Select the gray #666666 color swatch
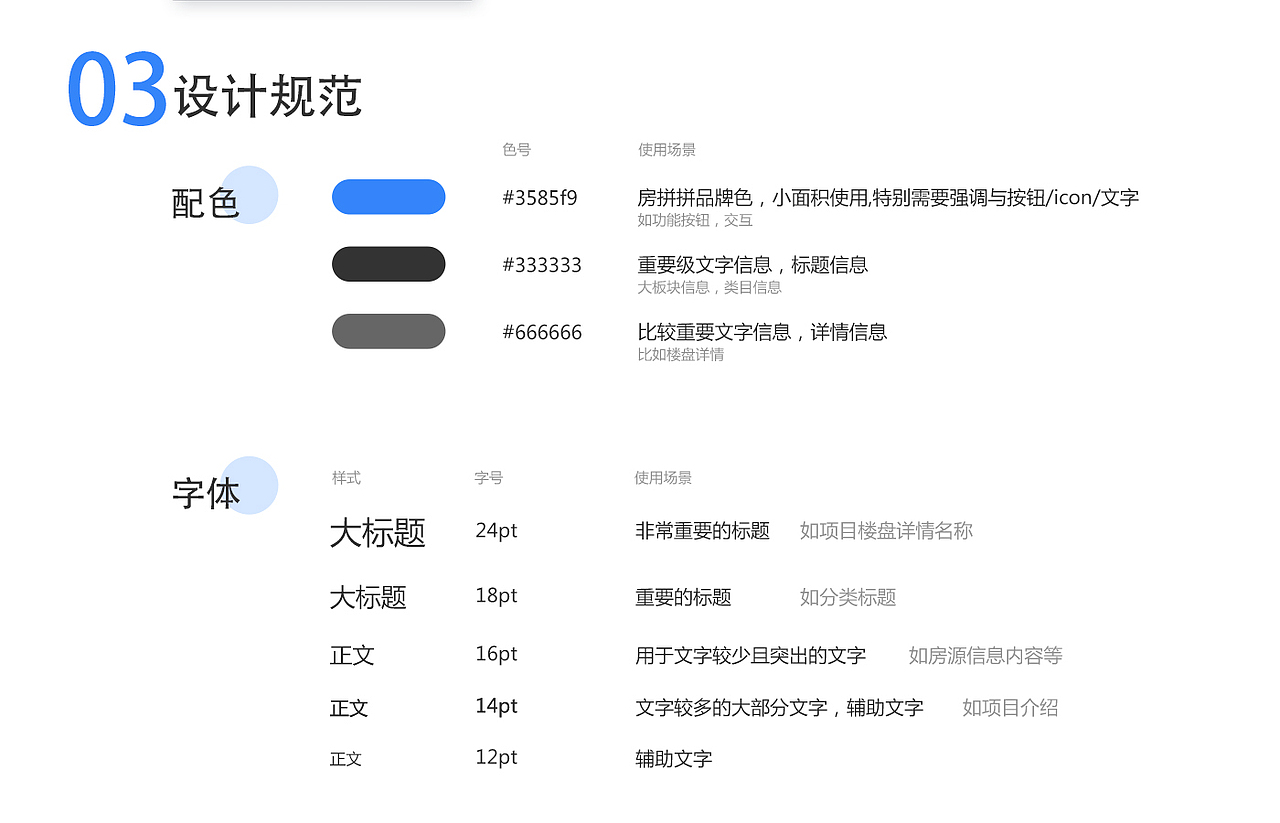This screenshot has width=1280, height=823. coord(388,331)
